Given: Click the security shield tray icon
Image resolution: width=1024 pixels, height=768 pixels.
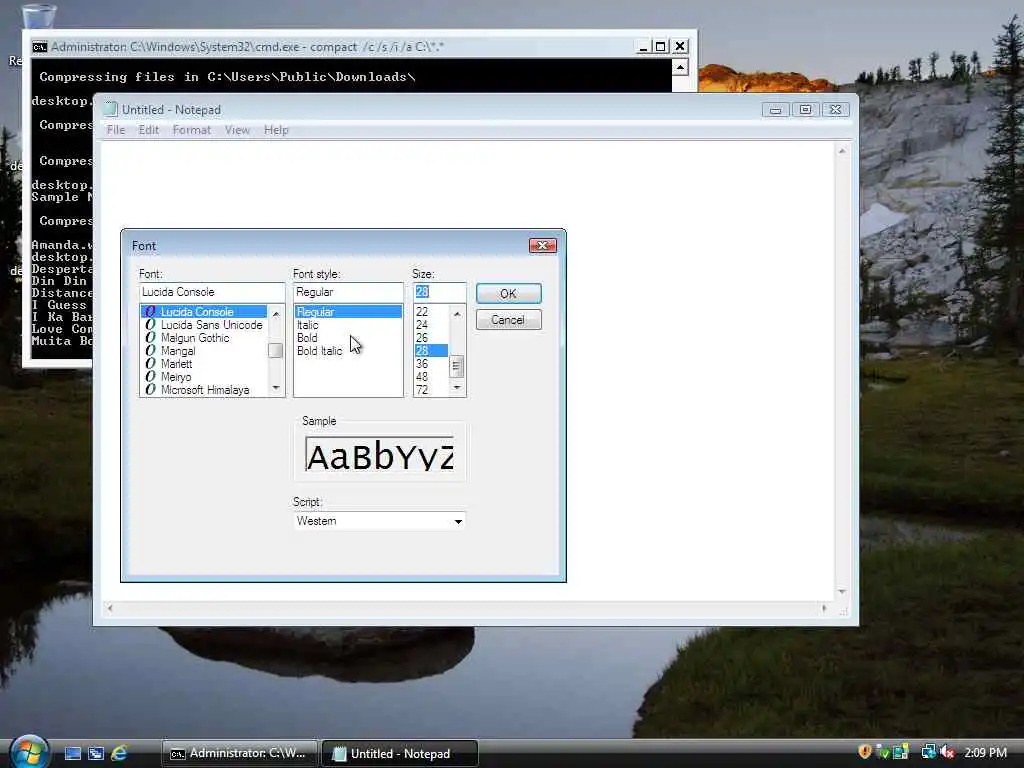Looking at the screenshot, I should [x=865, y=752].
